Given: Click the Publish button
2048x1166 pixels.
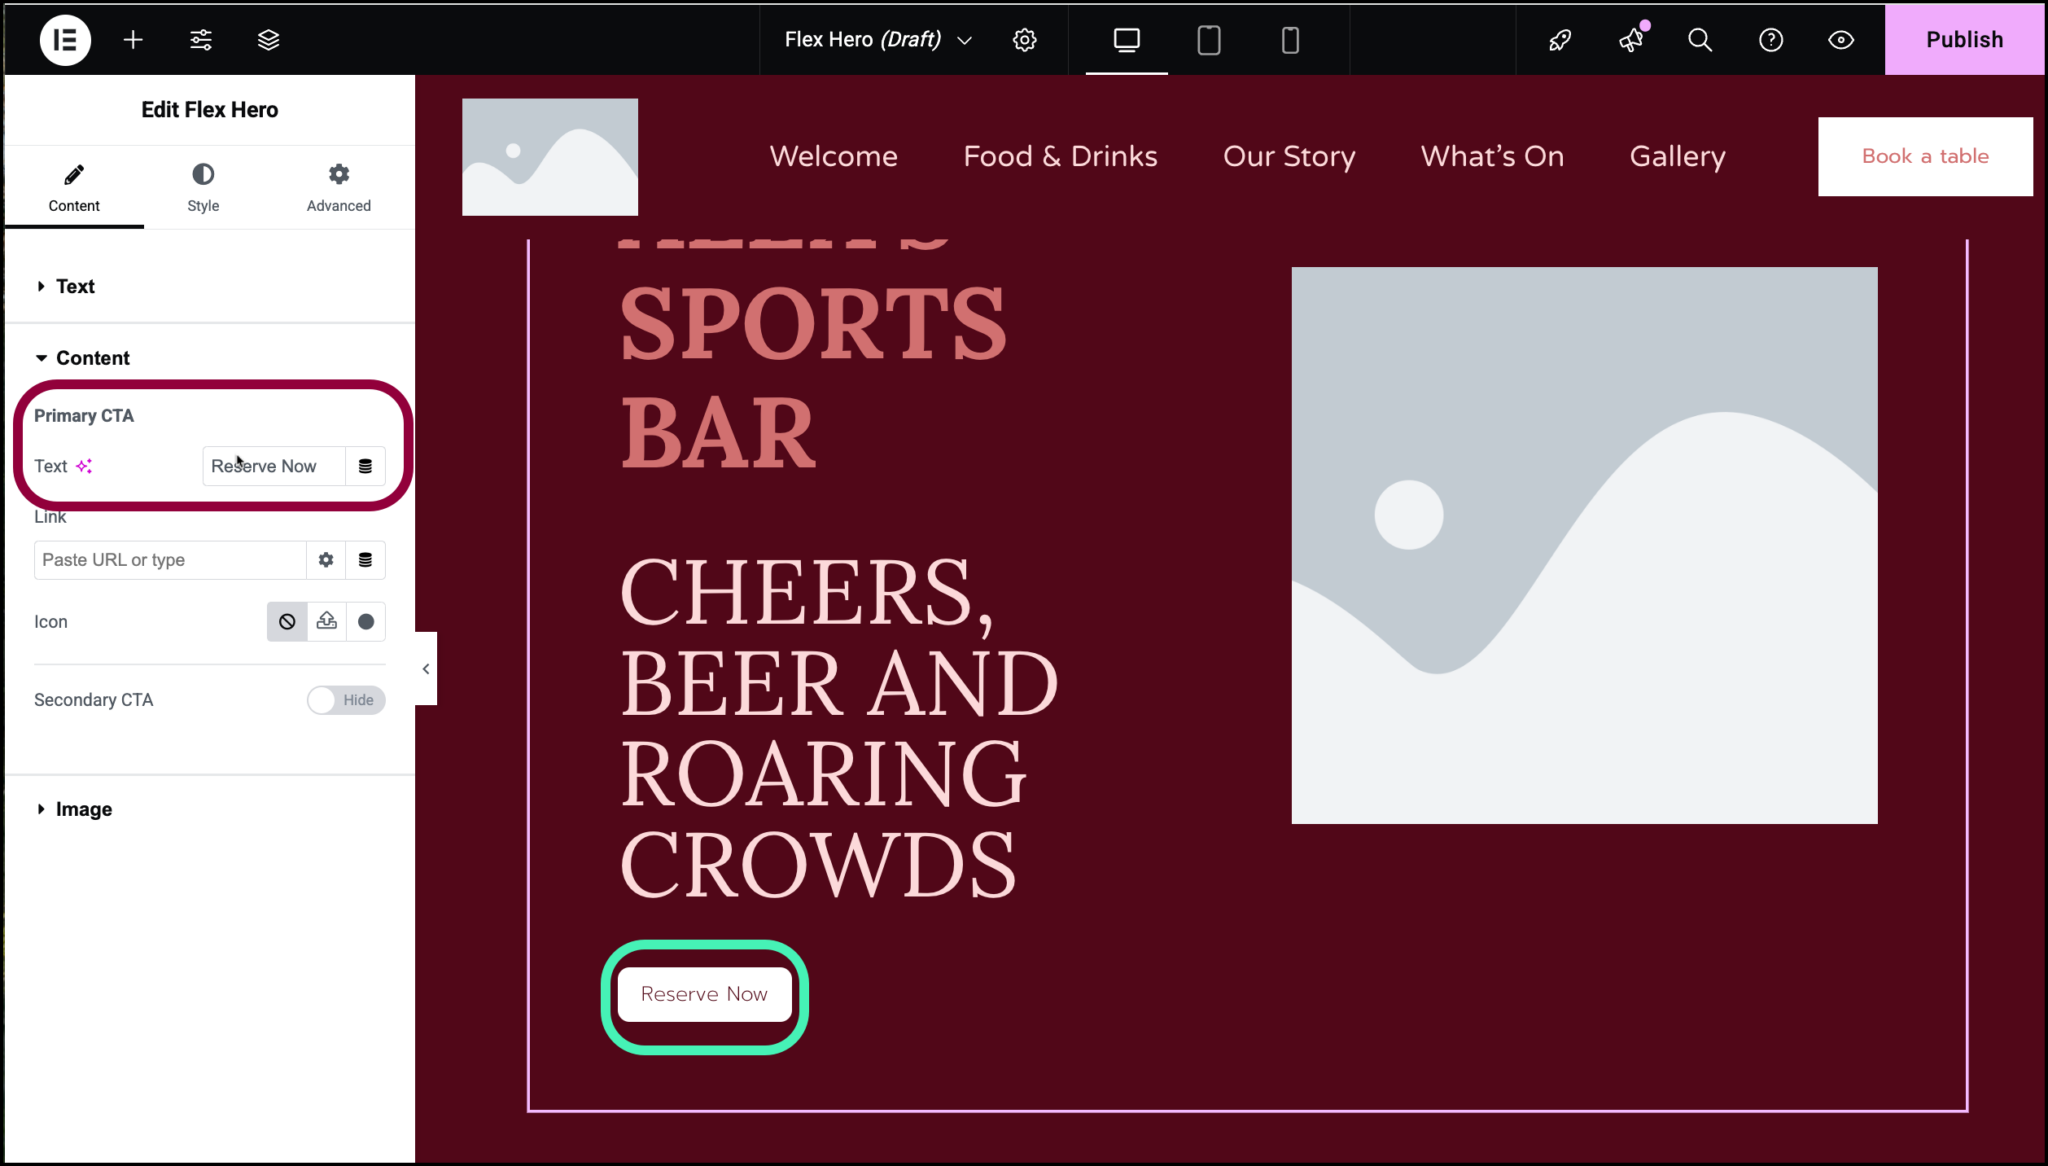Looking at the screenshot, I should tap(1963, 40).
